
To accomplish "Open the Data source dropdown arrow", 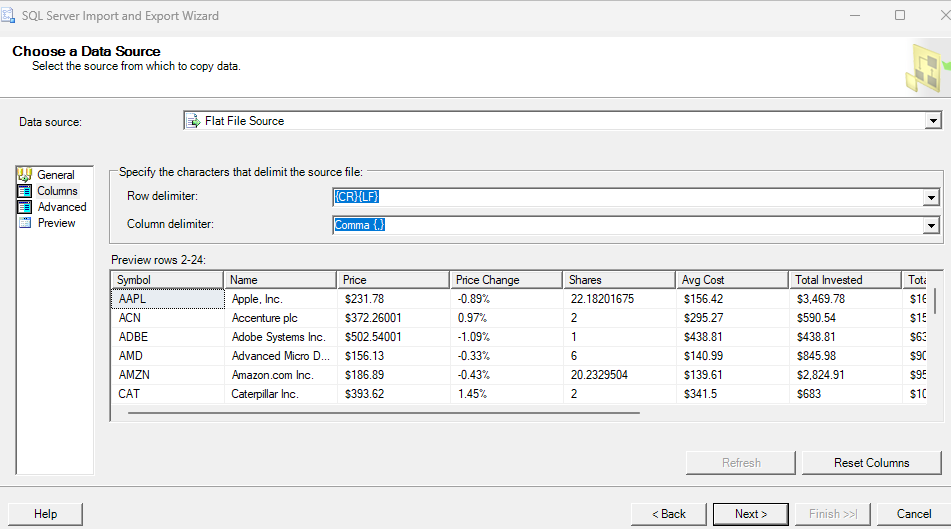I will click(933, 121).
